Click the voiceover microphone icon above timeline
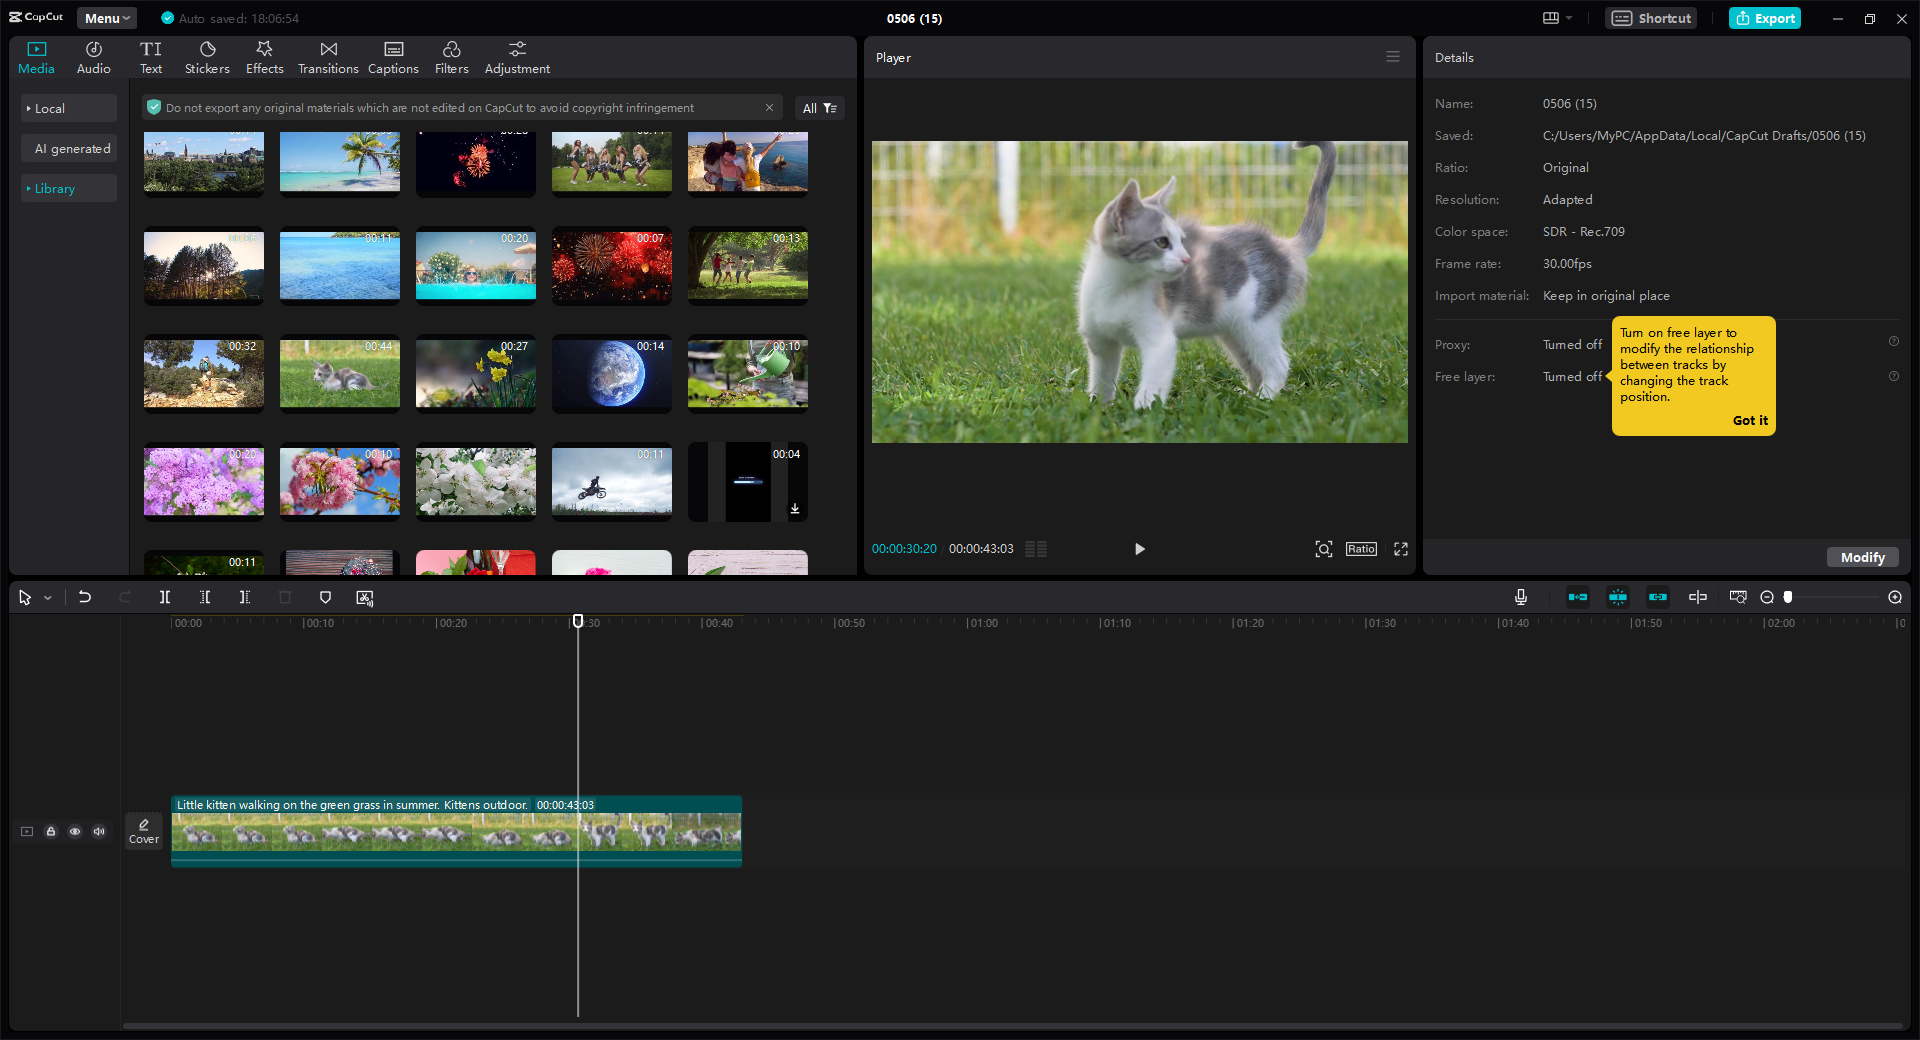The width and height of the screenshot is (1920, 1040). [1520, 597]
